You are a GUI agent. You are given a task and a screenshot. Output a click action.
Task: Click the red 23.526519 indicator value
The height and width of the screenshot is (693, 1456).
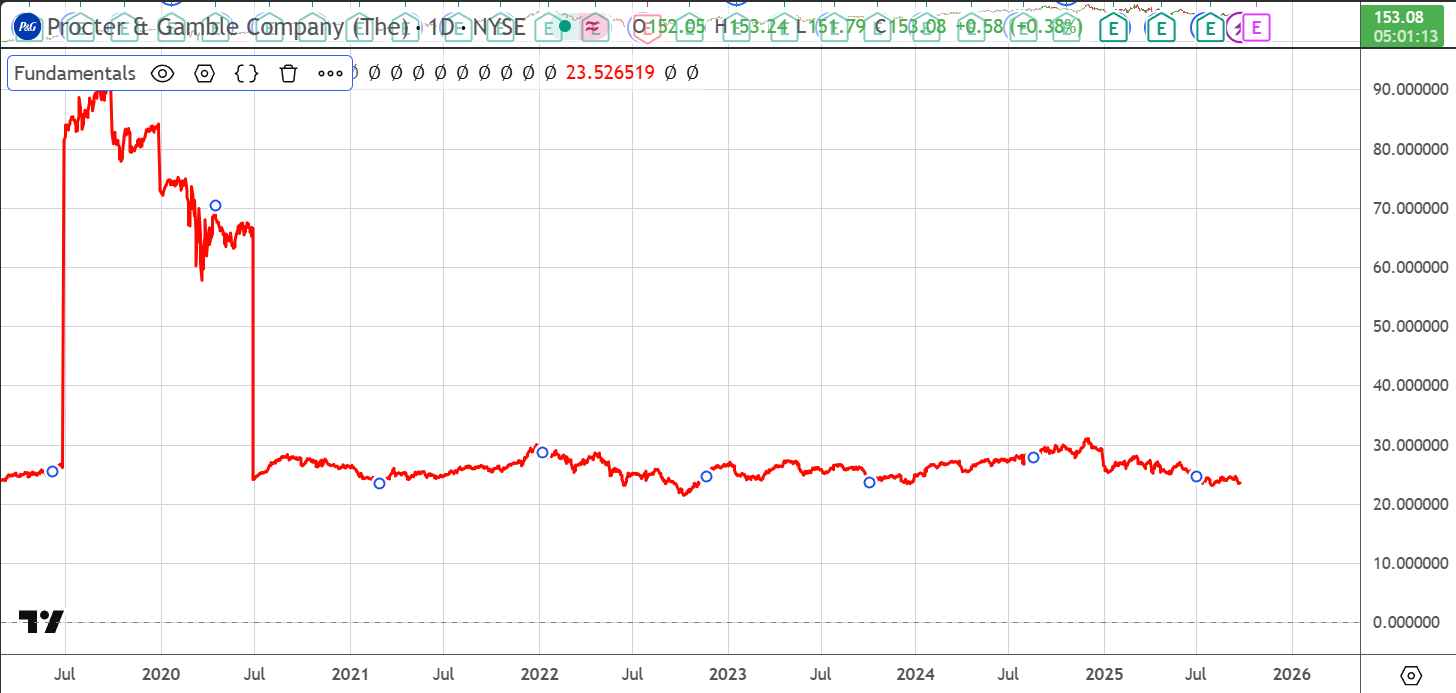click(610, 73)
